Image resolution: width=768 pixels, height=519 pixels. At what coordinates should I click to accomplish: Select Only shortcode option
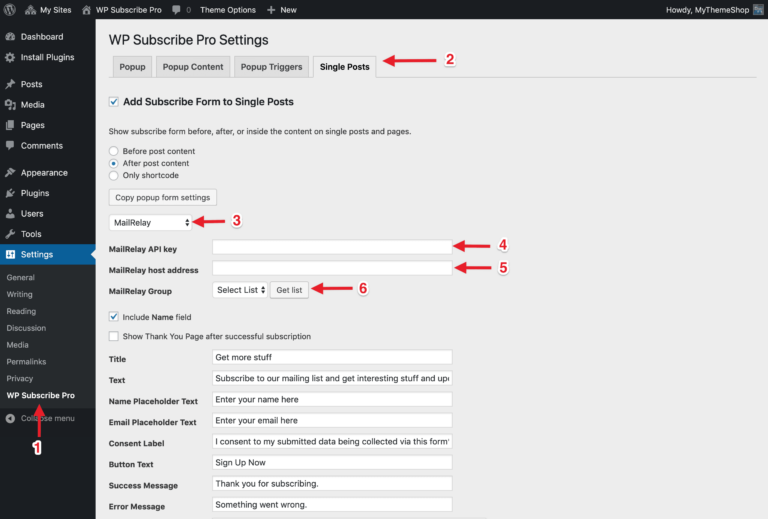click(114, 175)
